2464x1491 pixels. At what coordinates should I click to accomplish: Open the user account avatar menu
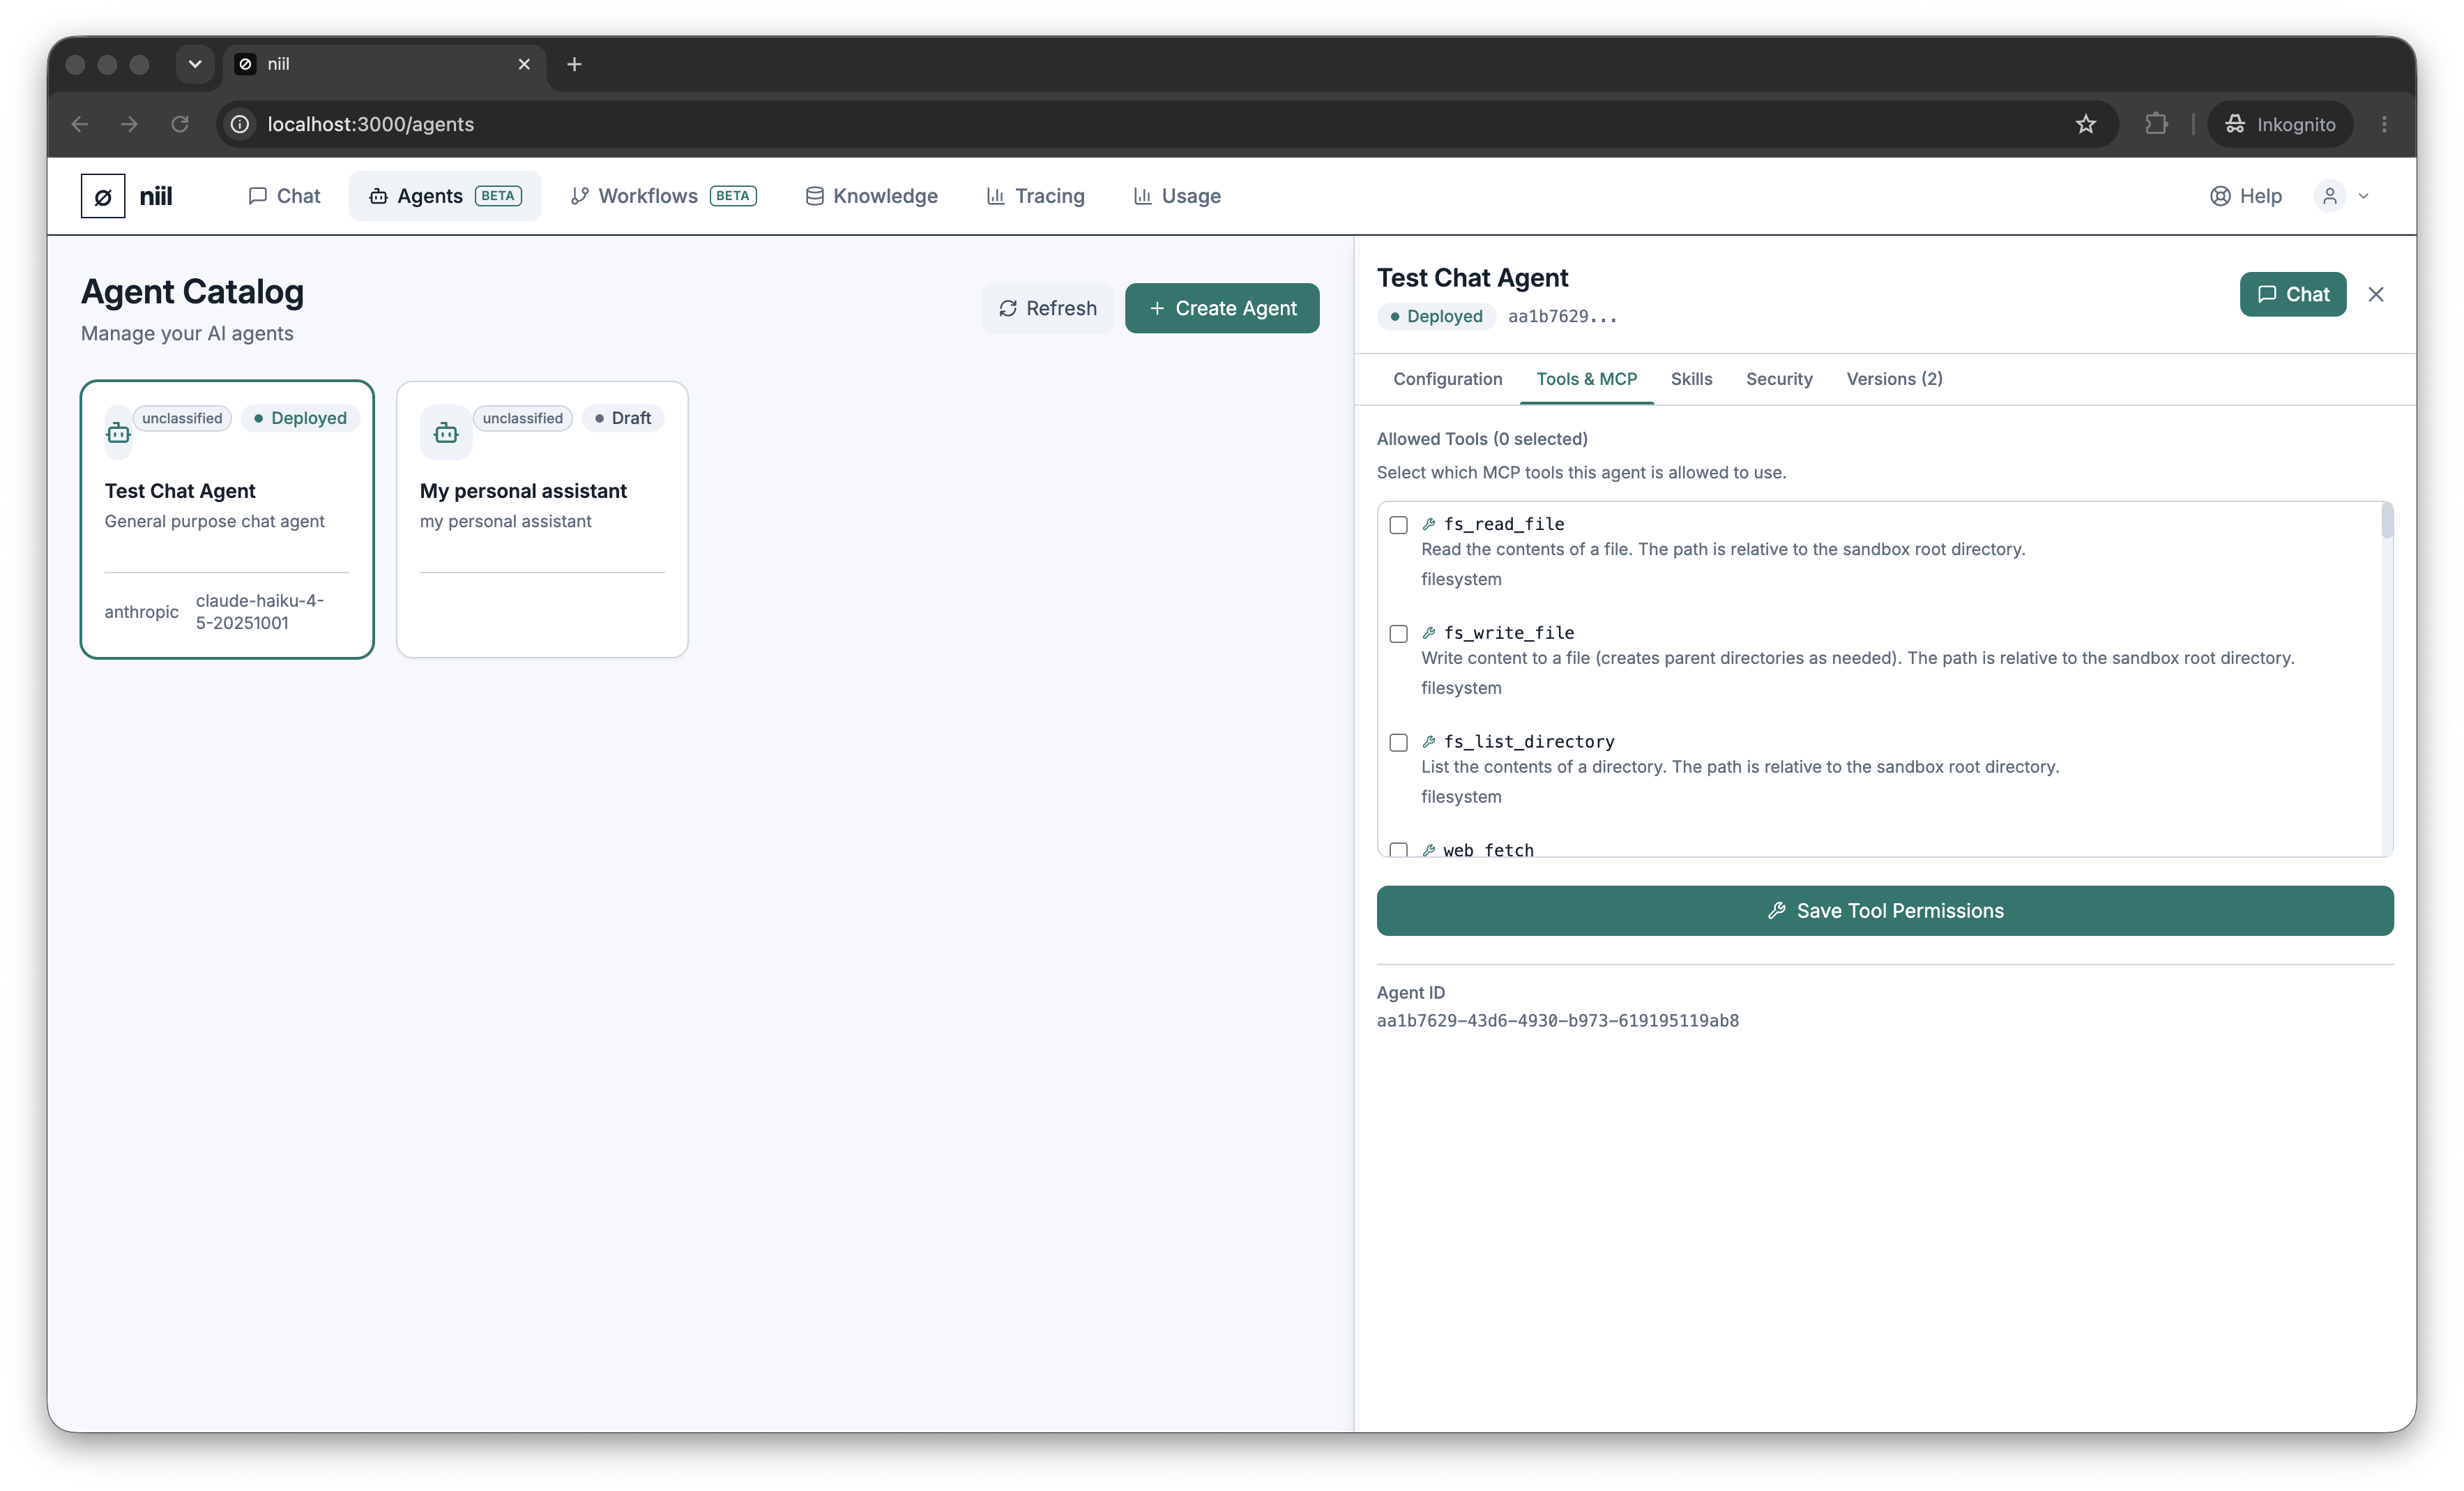pyautogui.click(x=2330, y=196)
